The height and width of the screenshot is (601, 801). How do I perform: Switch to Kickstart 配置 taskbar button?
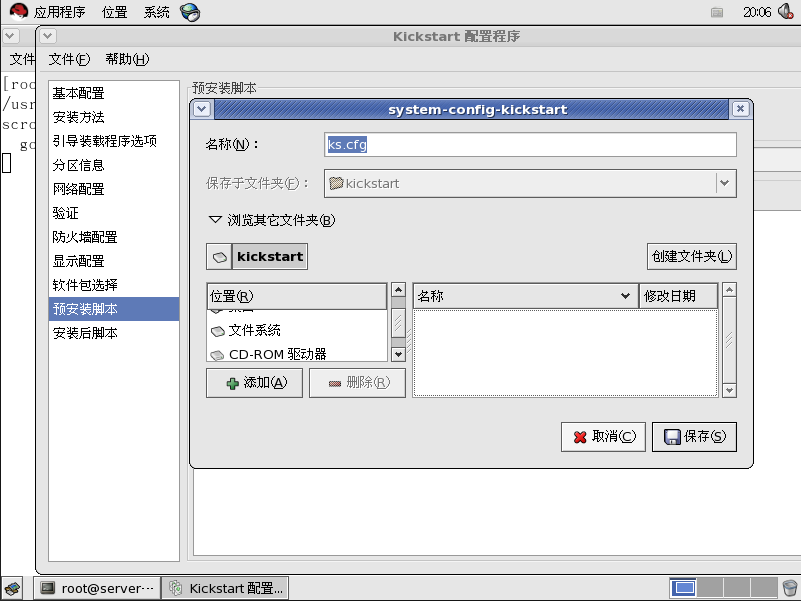225,588
